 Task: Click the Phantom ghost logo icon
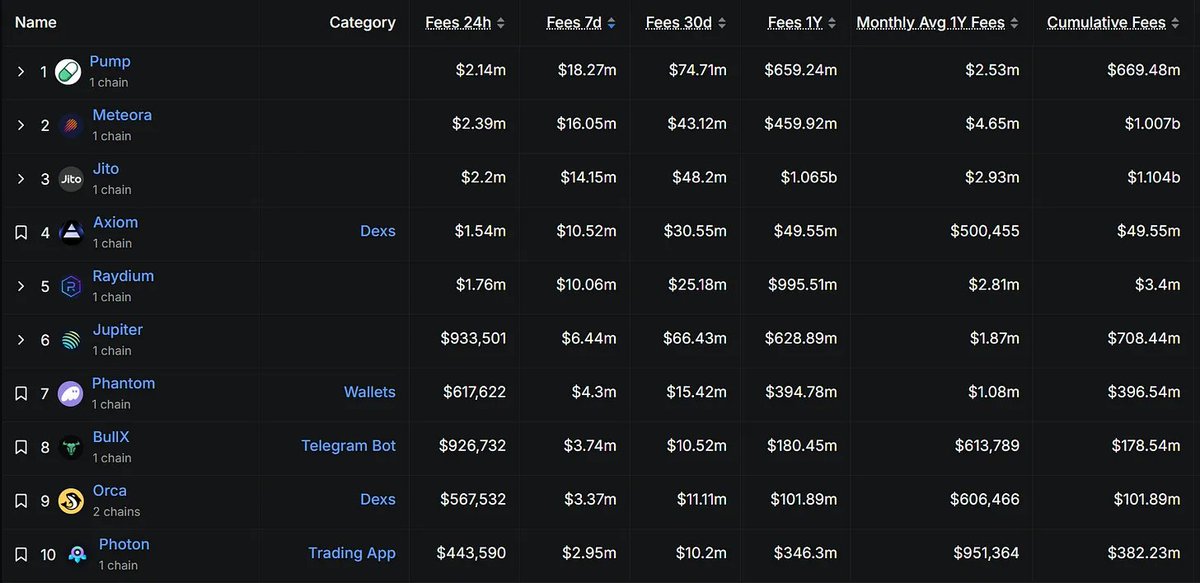click(x=71, y=394)
